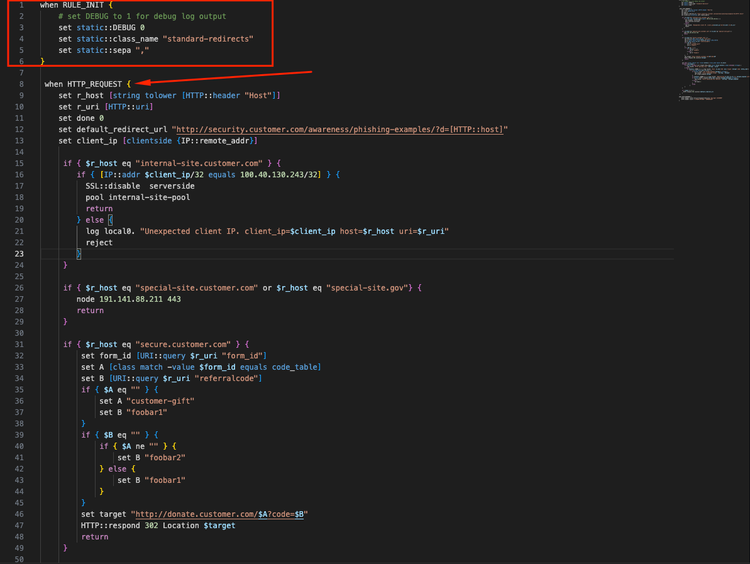Click the highlighted closing brace on line 22
Screen dimensions: 750x564
pyautogui.click(x=80, y=254)
